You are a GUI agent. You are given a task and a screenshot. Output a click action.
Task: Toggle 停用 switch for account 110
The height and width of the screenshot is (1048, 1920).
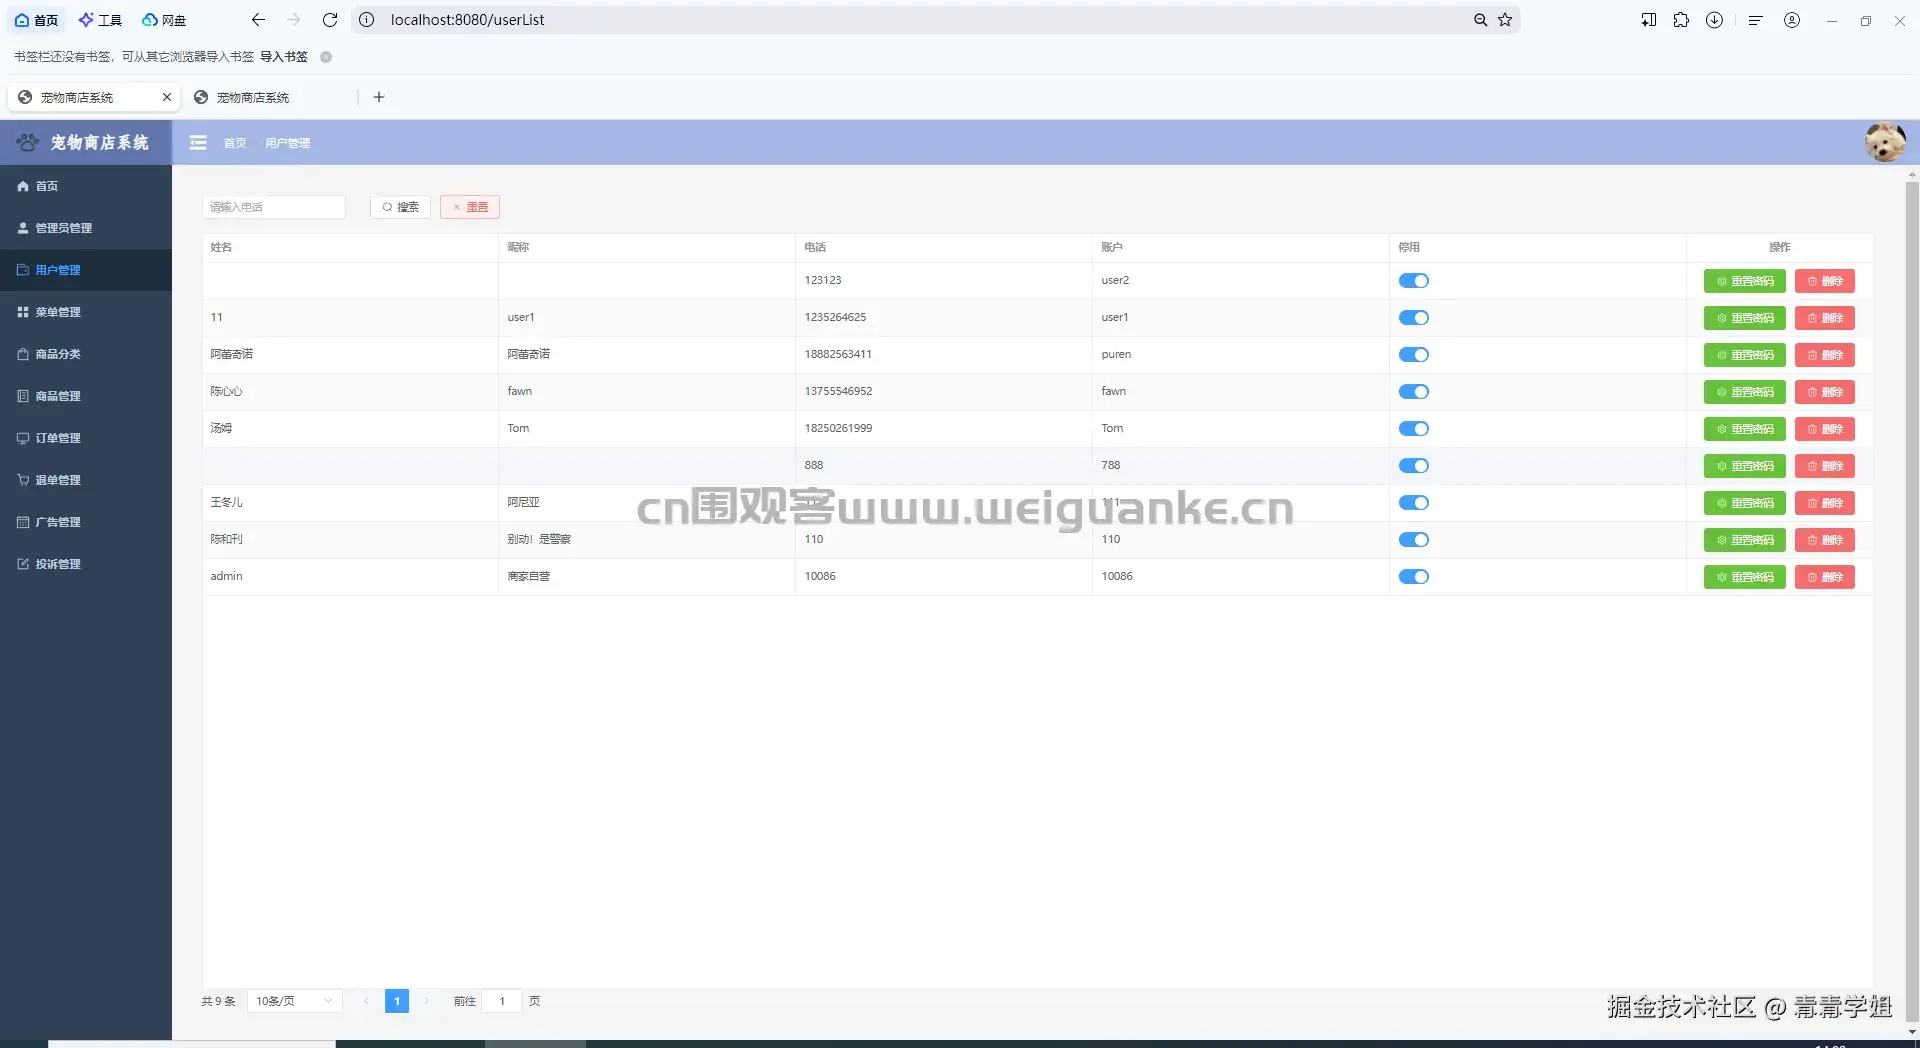point(1414,540)
